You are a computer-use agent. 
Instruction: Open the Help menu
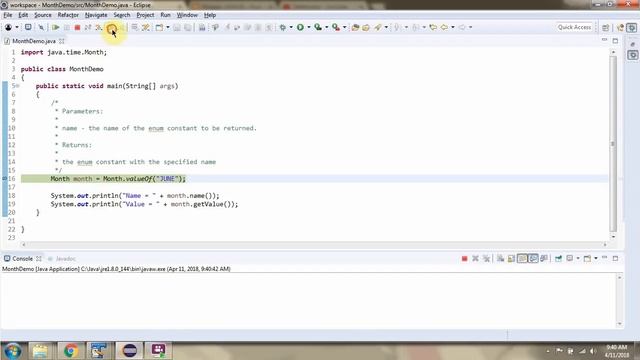[210, 15]
